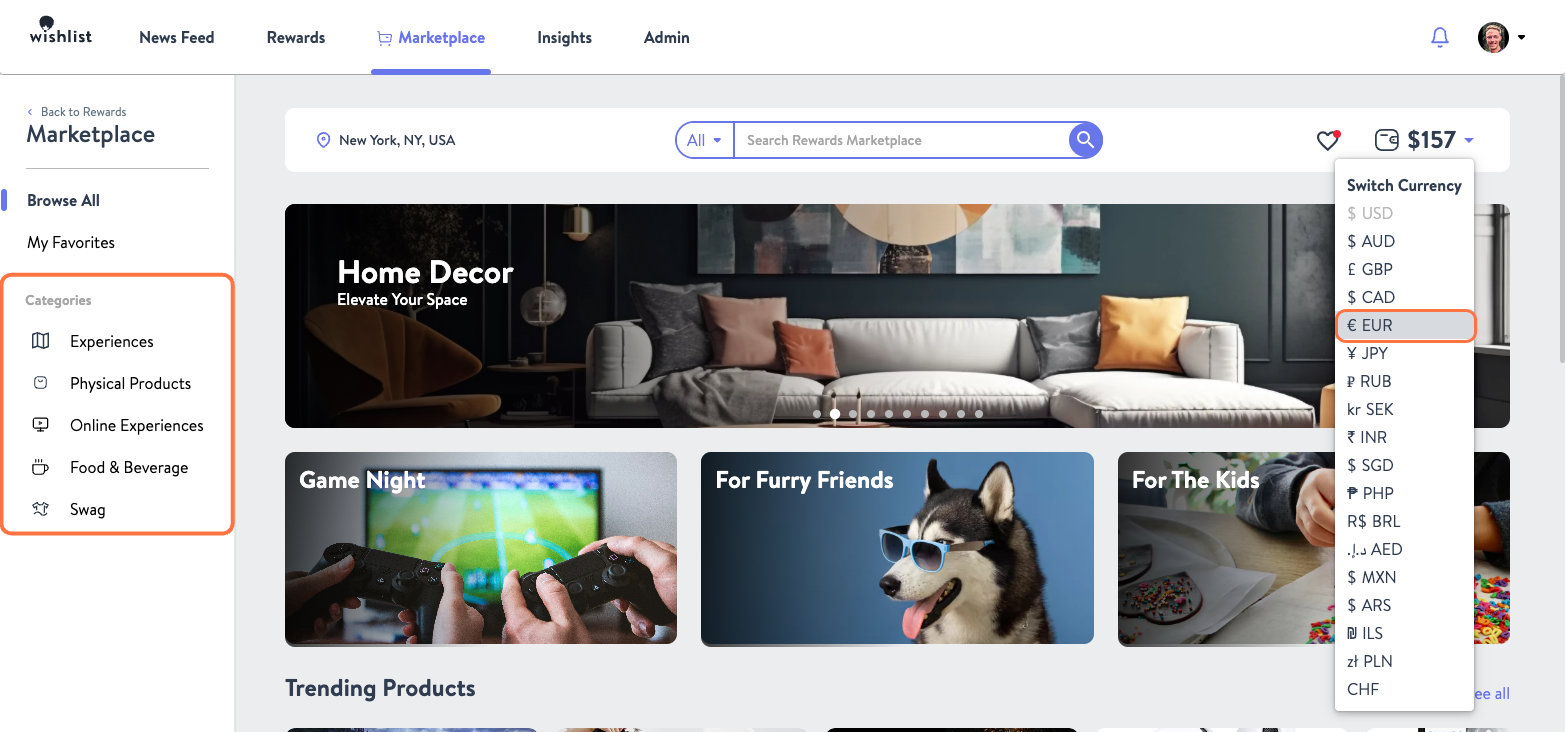Image resolution: width=1565 pixels, height=732 pixels.
Task: Click the wallet icon beside $157
Action: 1386,140
